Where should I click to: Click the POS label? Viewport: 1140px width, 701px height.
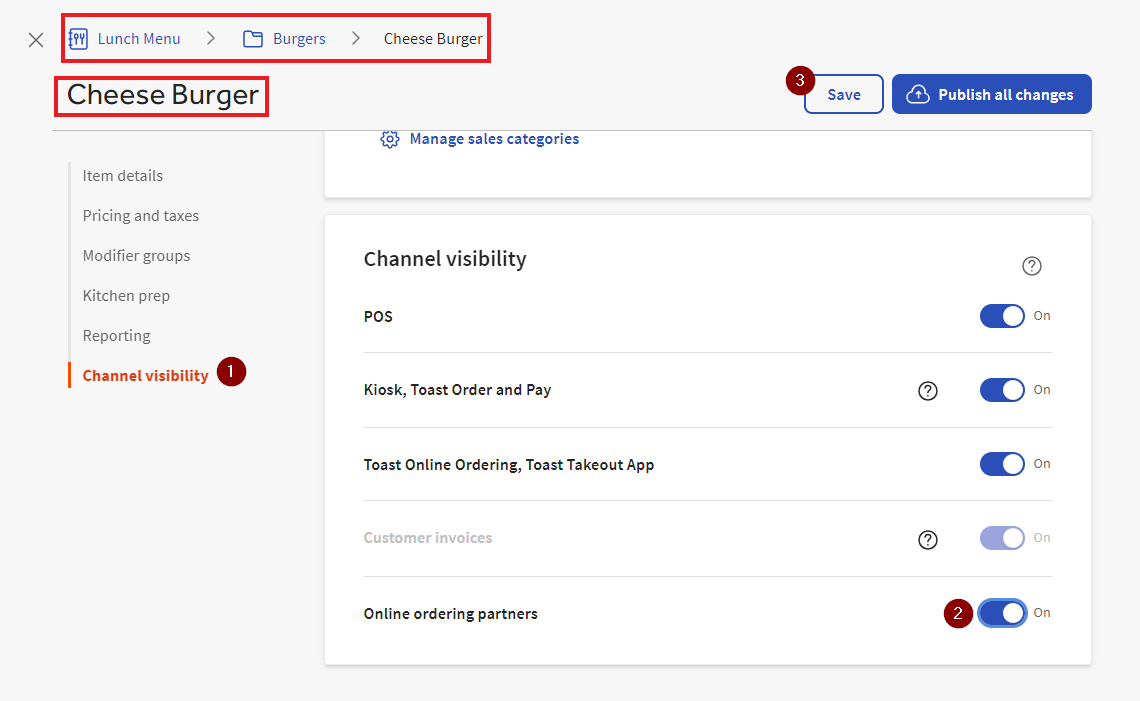pos(378,317)
